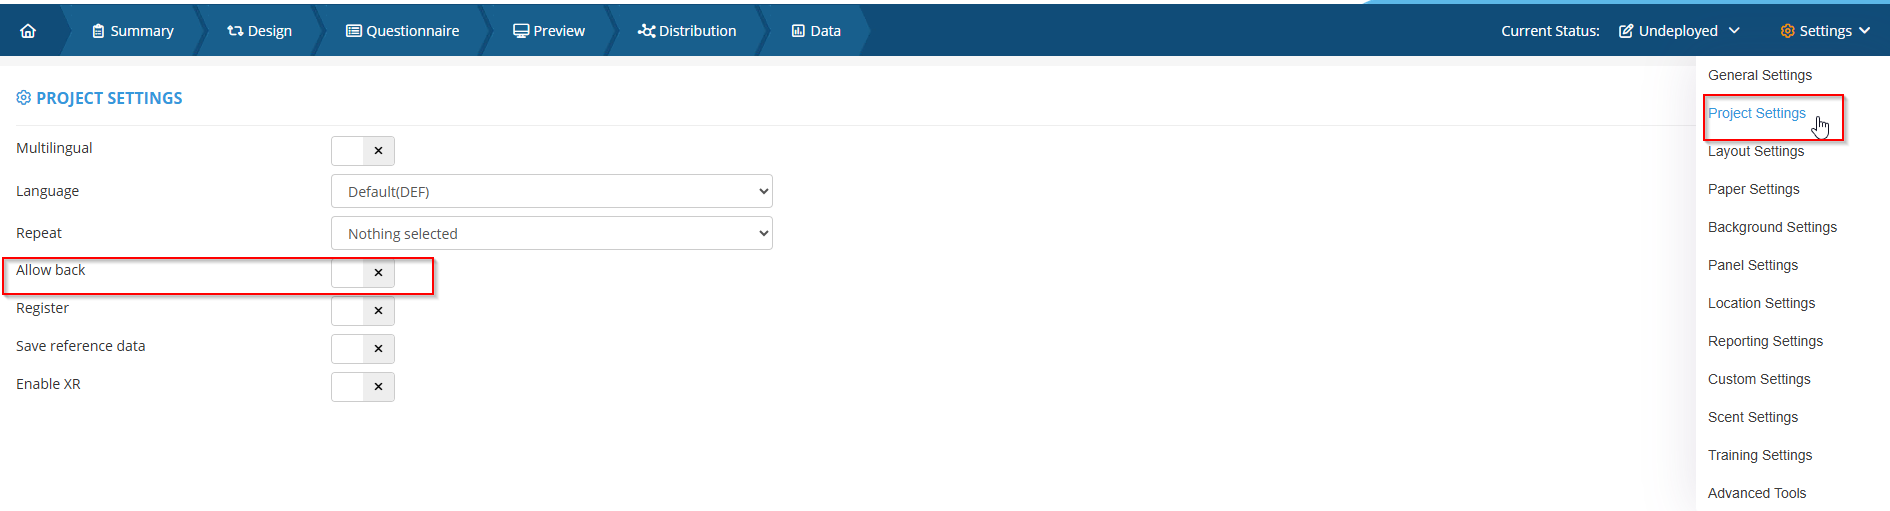Select Layout Settings in the menu

(1755, 151)
